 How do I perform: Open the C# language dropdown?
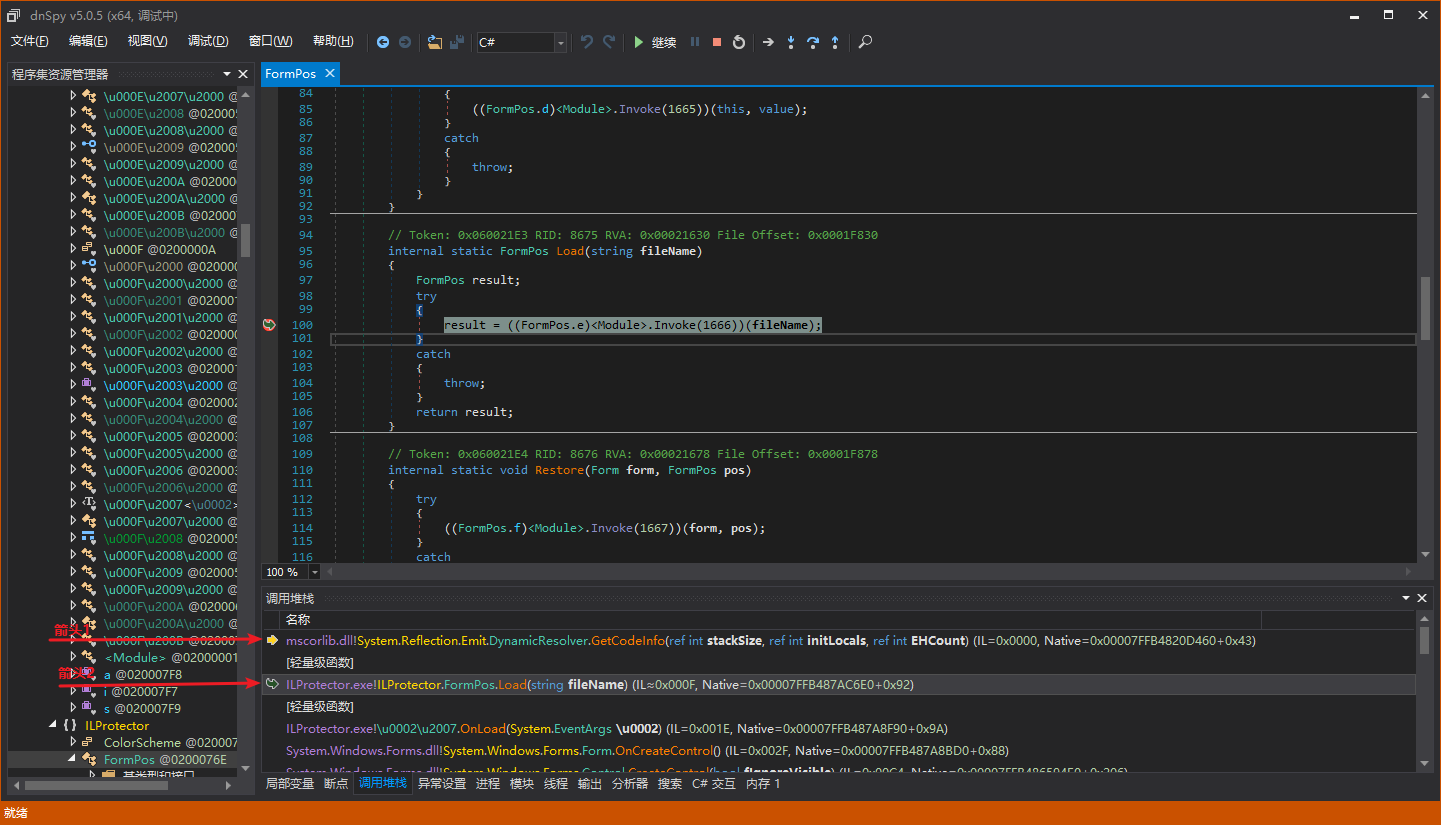(560, 42)
